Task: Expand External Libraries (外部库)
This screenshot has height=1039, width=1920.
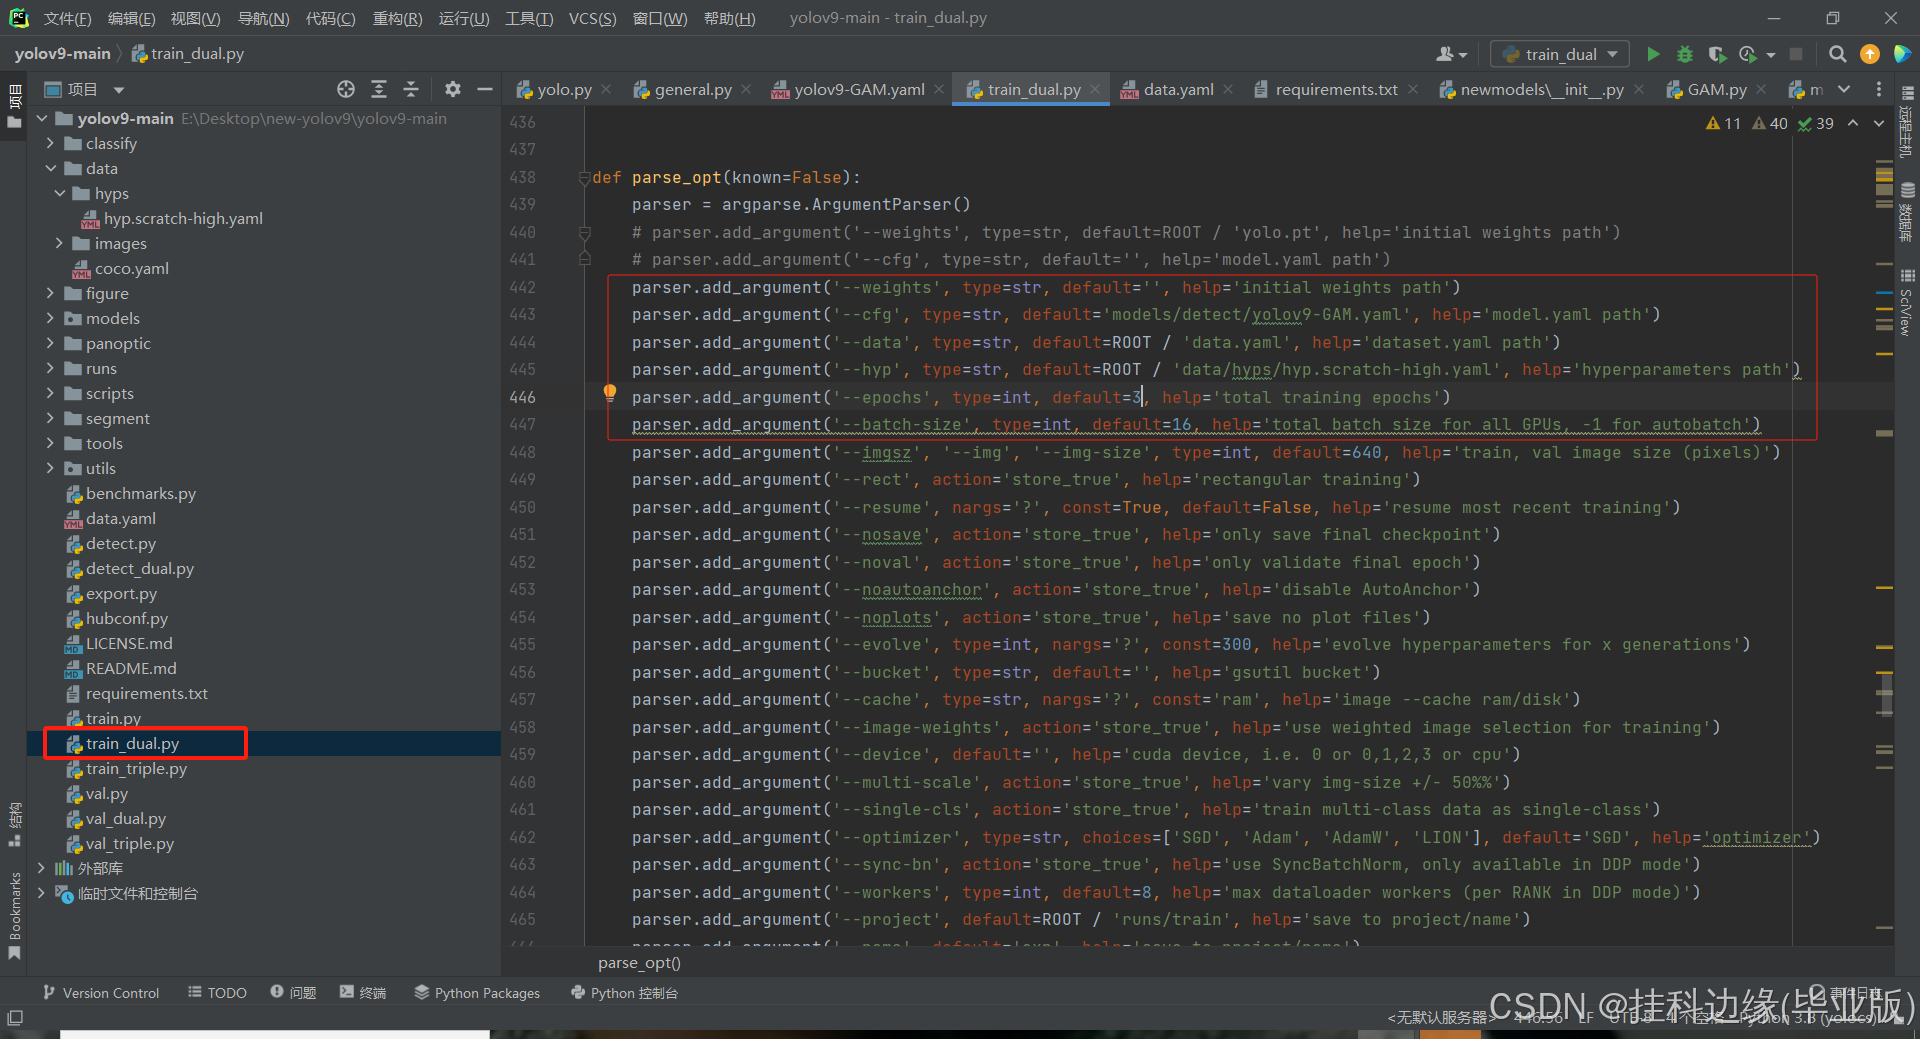Action: (41, 868)
